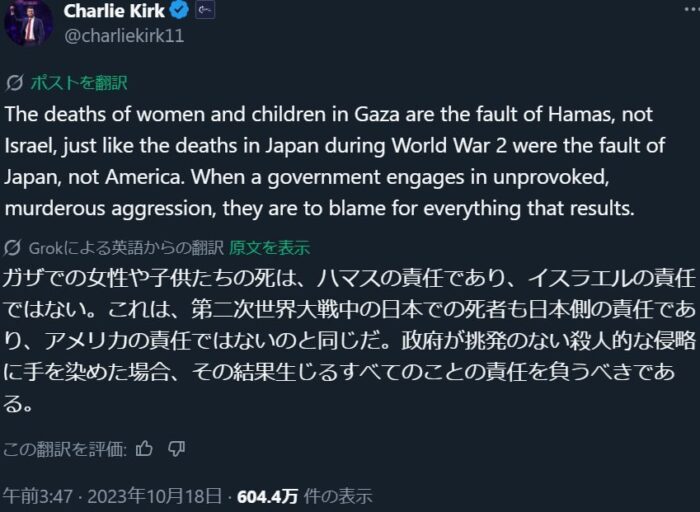This screenshot has width=700, height=512.
Task: Click the ポストを翻訳 translate link
Action: 78,82
